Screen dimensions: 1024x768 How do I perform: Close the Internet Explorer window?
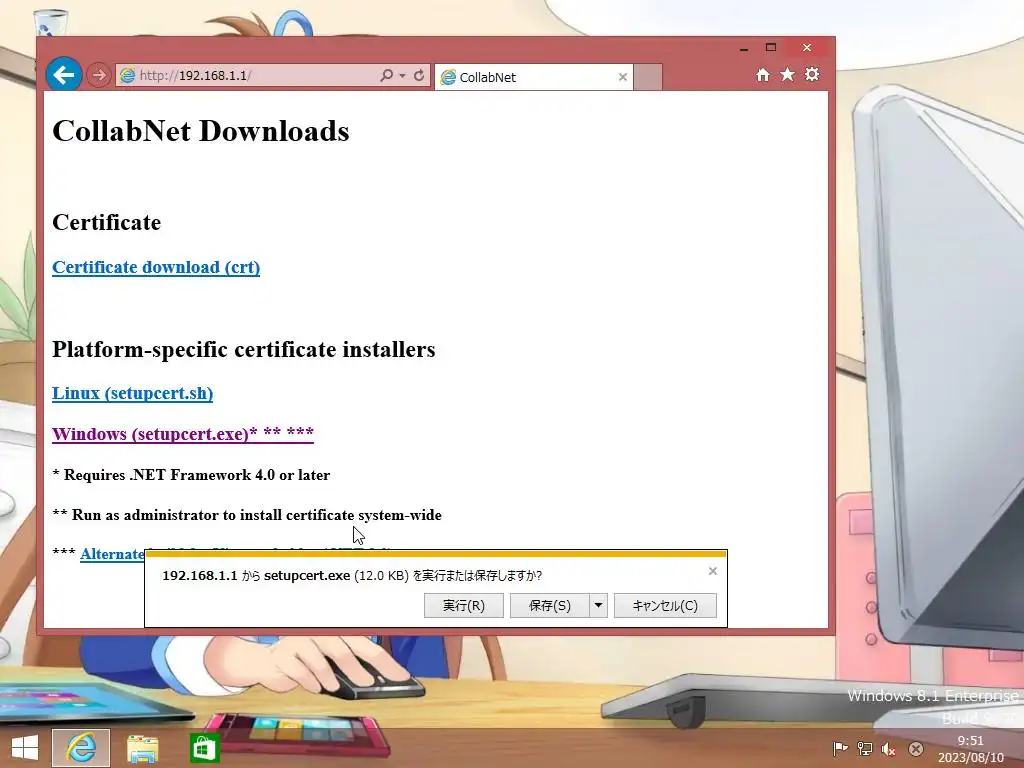[x=807, y=48]
